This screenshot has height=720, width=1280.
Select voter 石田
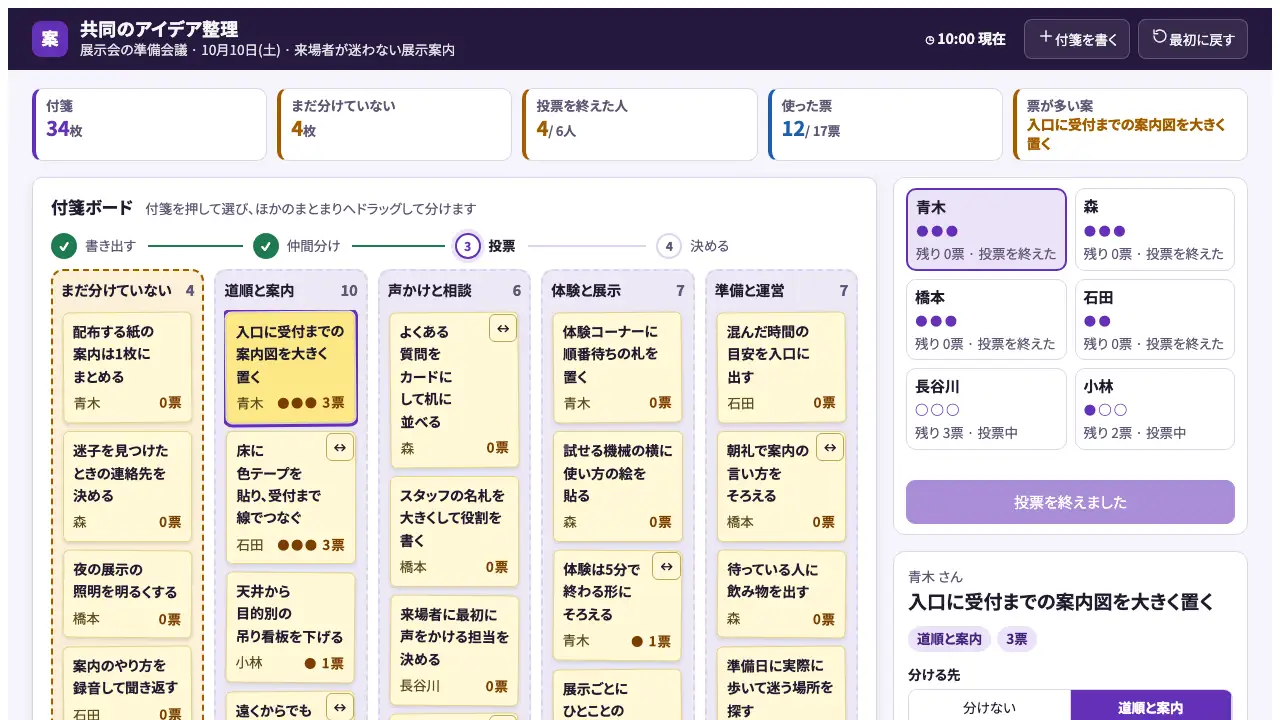[x=1154, y=319]
